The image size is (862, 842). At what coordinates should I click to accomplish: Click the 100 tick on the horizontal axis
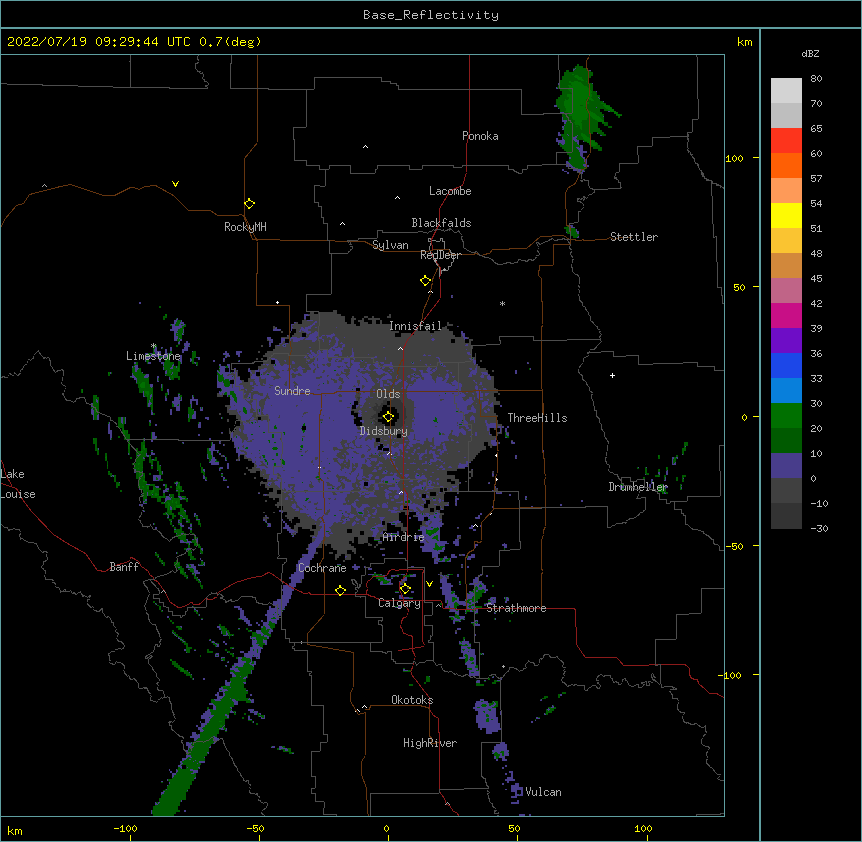[x=643, y=828]
